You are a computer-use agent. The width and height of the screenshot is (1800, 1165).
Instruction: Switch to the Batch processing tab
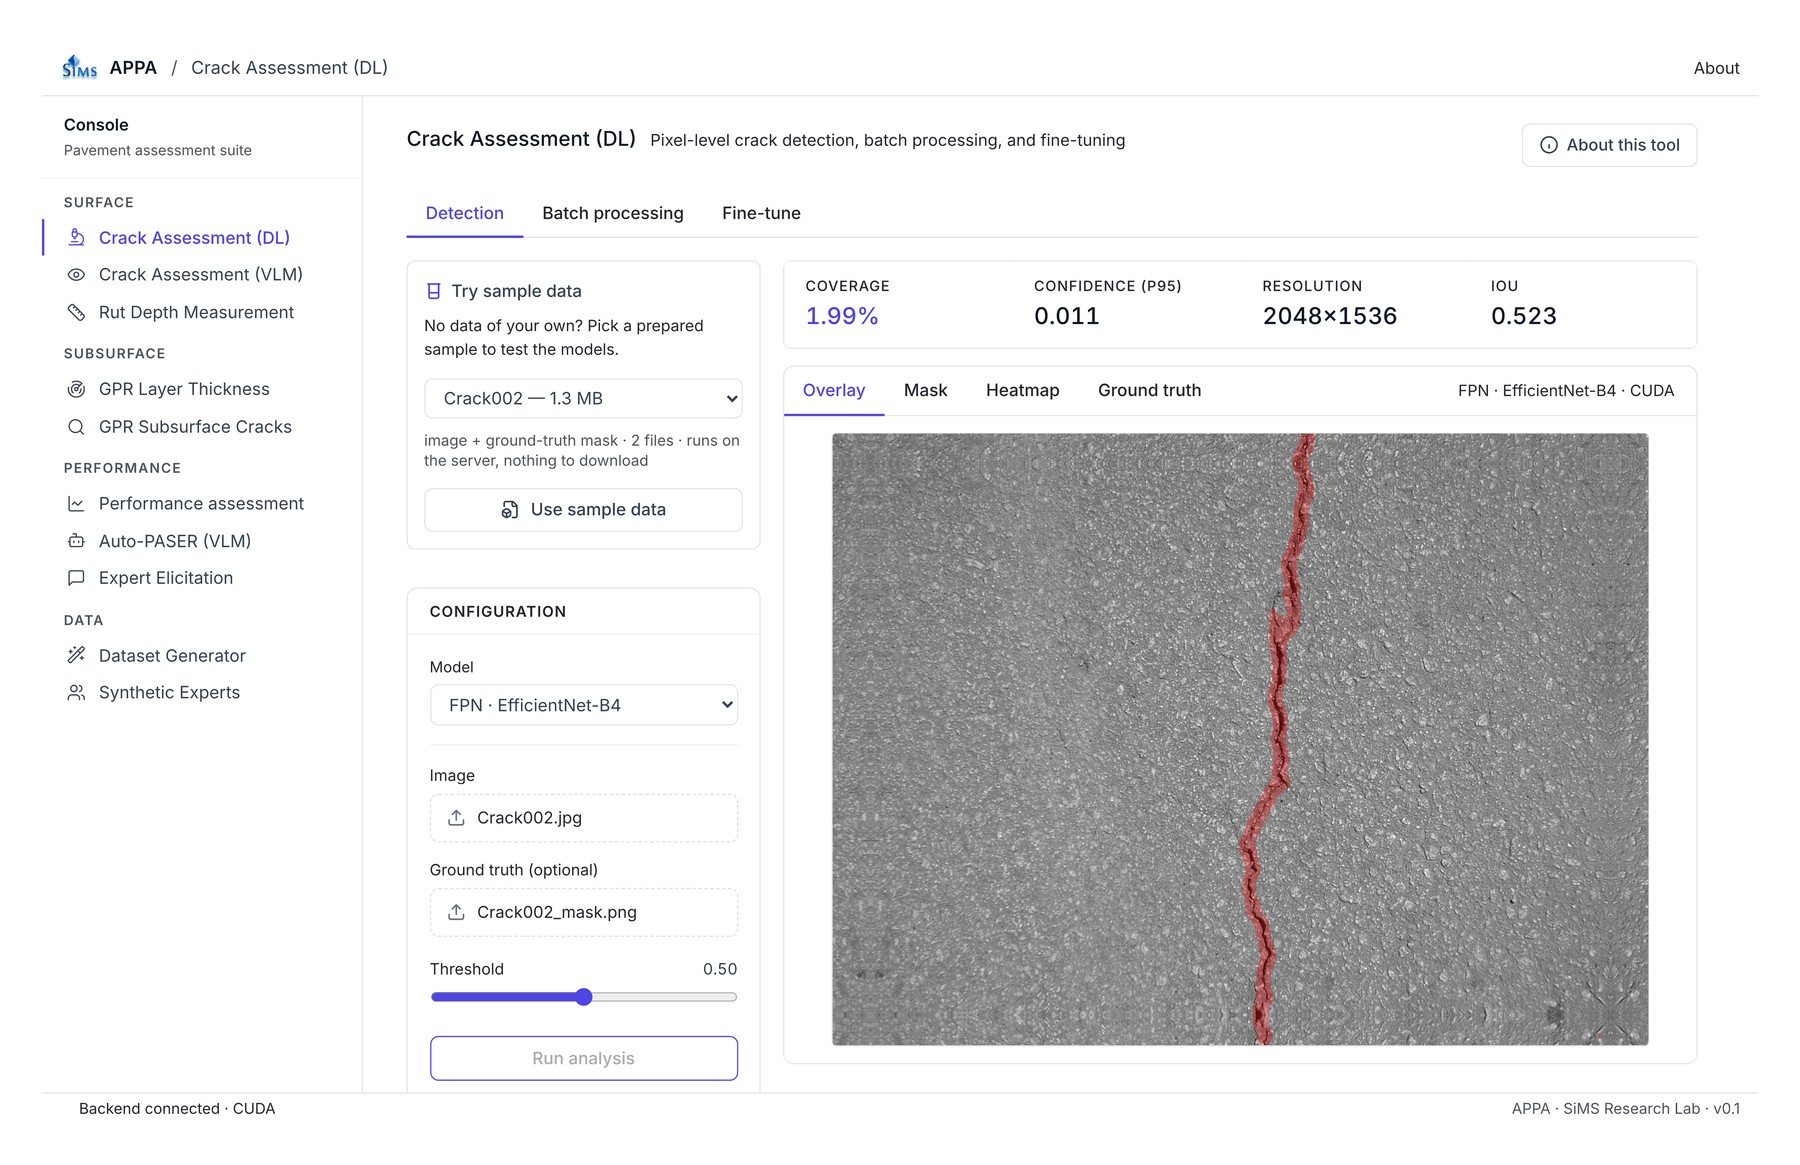[x=613, y=213]
